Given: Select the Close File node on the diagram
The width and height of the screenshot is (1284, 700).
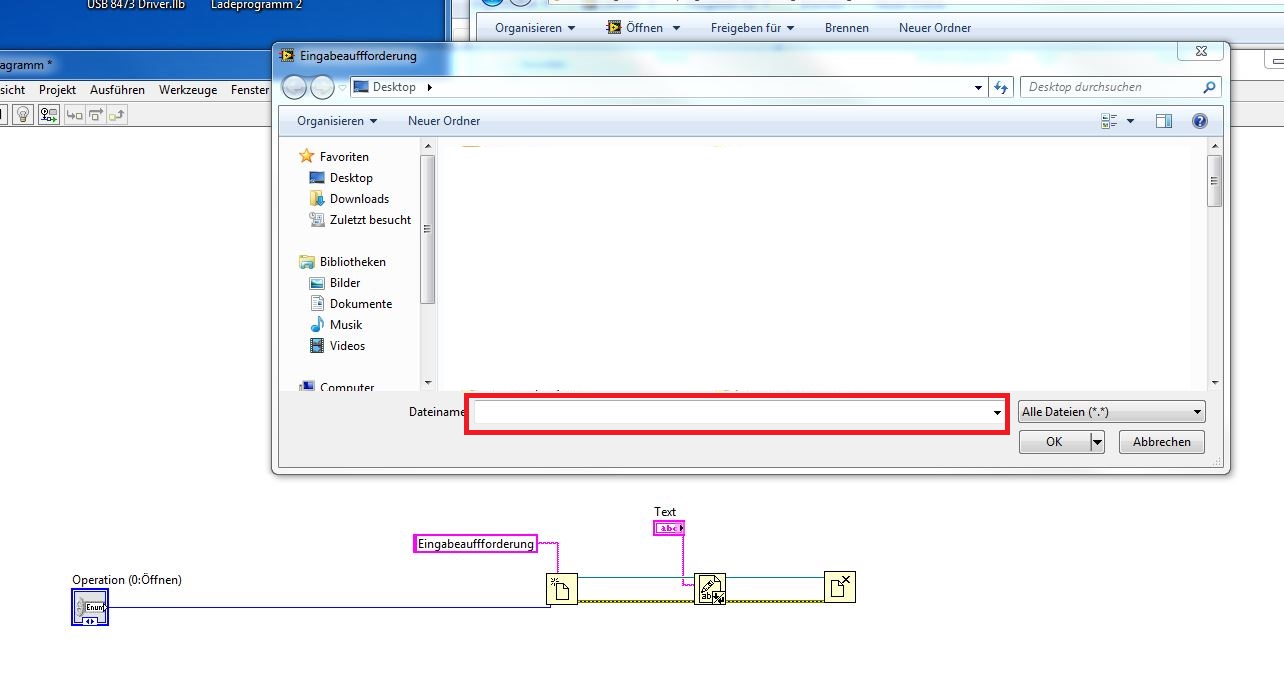Looking at the screenshot, I should [839, 587].
